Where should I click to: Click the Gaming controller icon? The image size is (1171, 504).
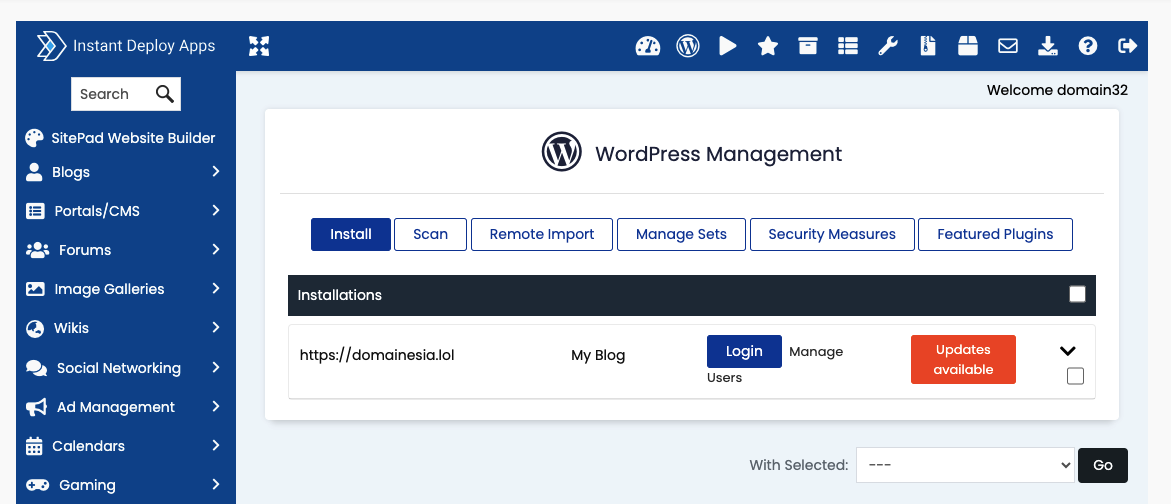pos(37,485)
